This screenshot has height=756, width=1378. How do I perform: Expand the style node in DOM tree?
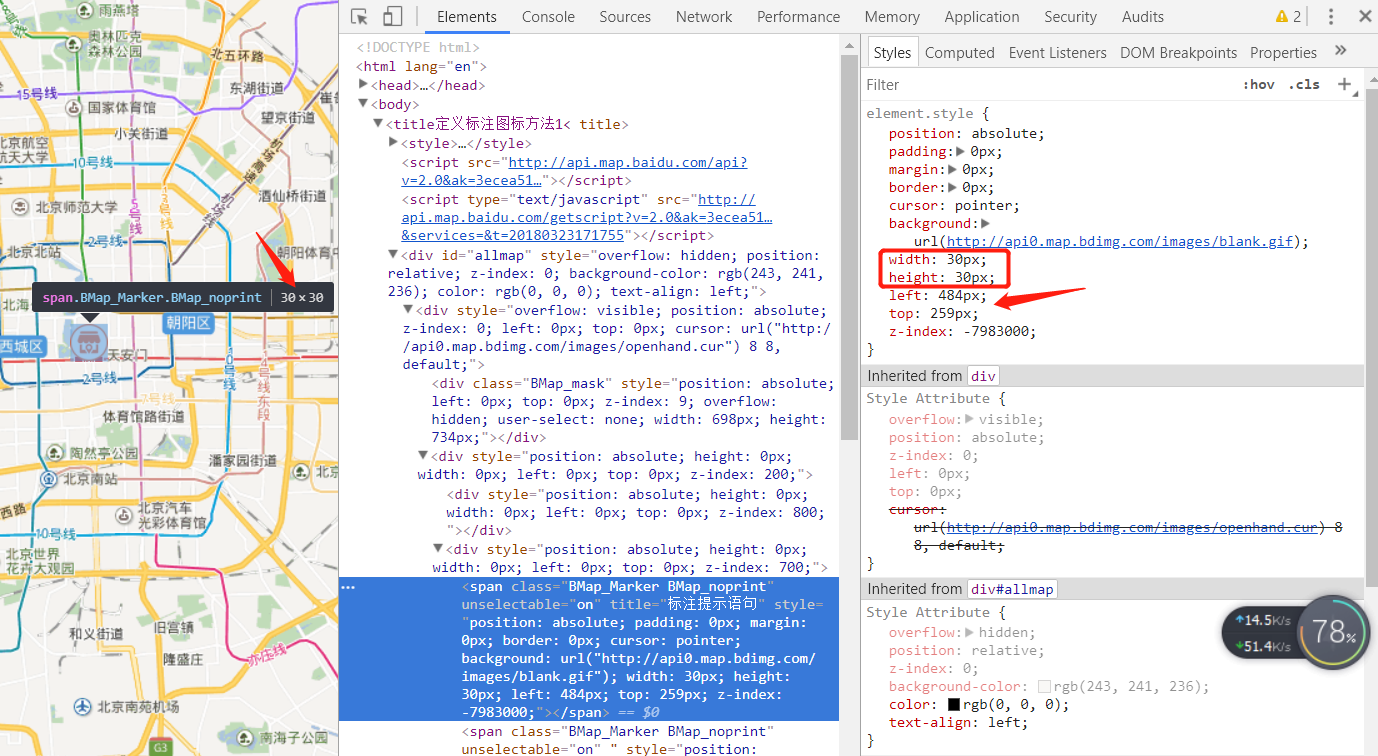393,142
